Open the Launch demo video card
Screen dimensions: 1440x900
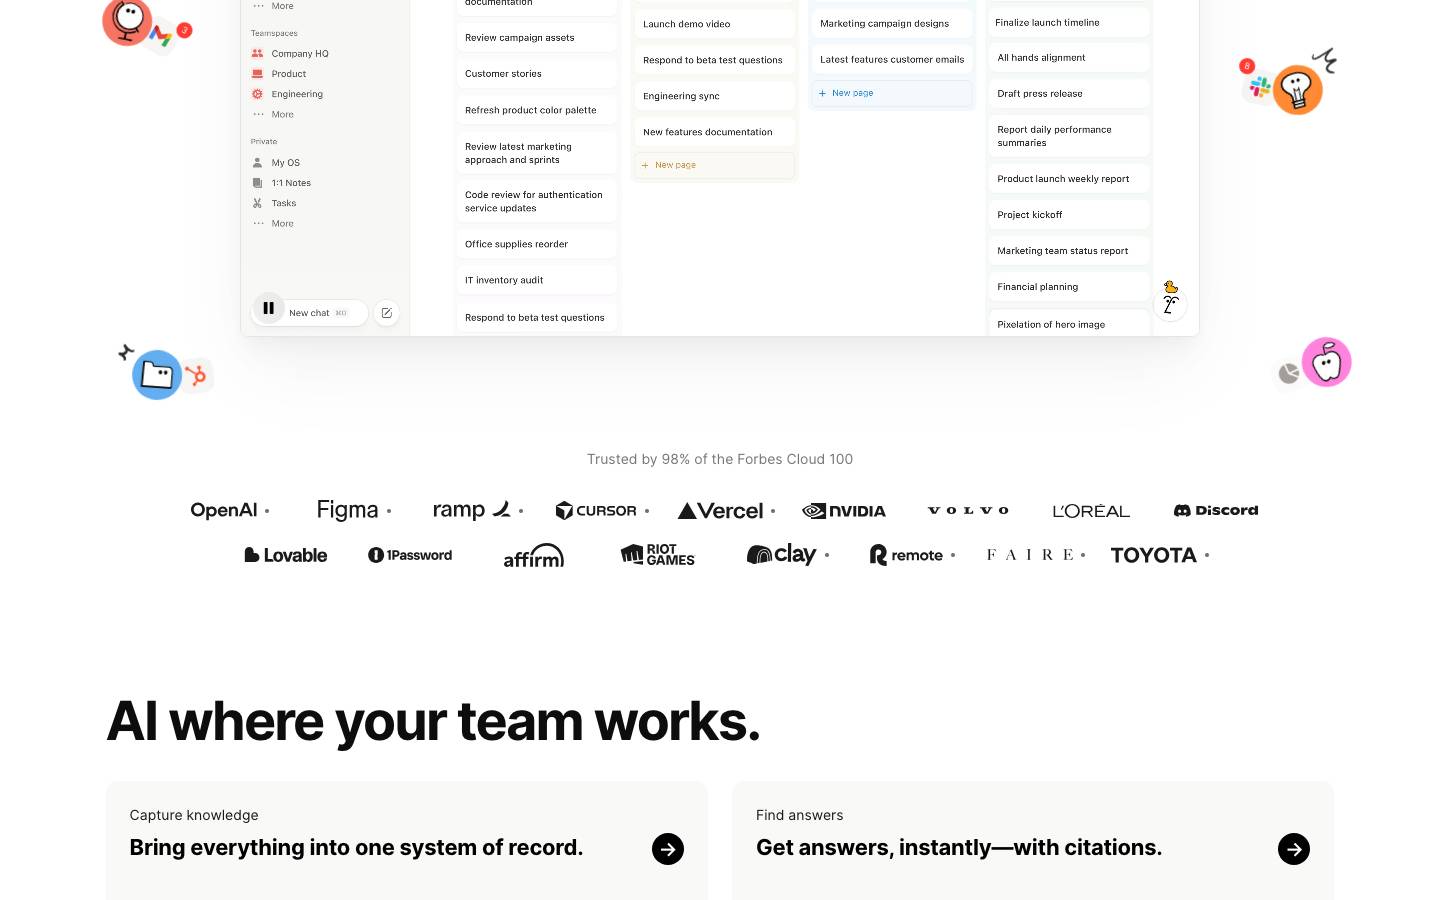tap(715, 24)
